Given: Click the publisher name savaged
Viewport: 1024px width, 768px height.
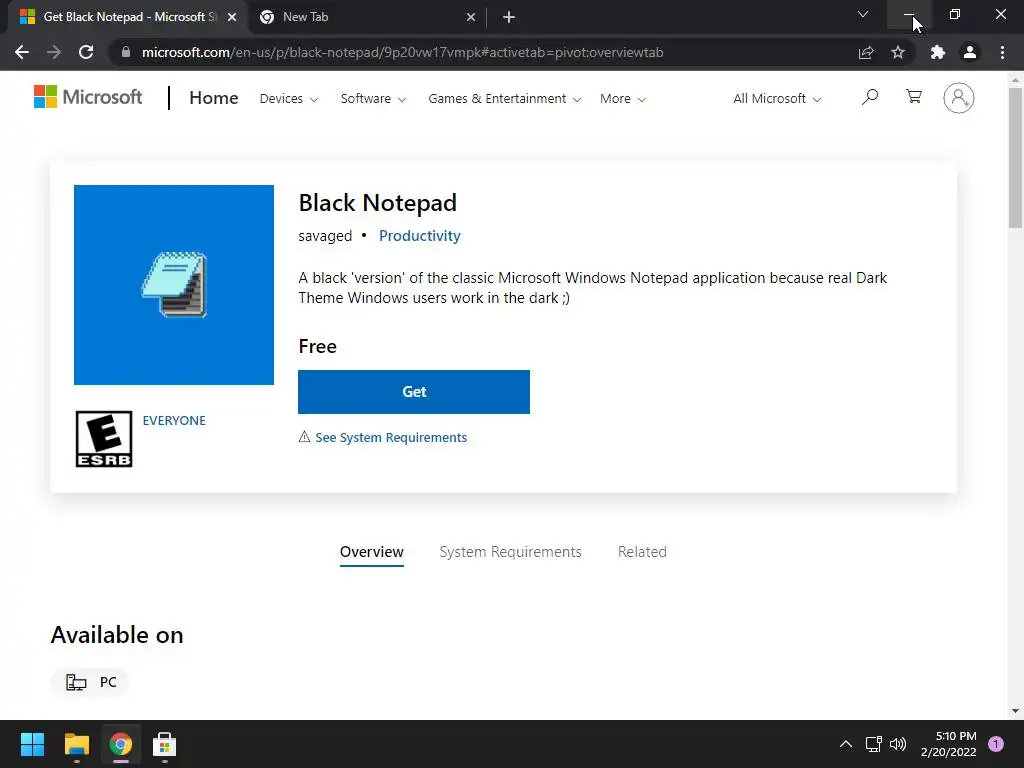Looking at the screenshot, I should tap(325, 236).
